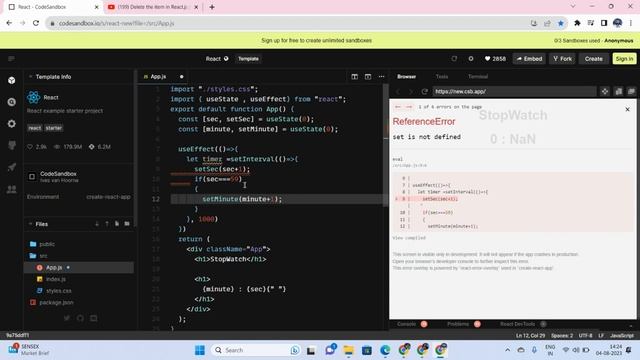The height and width of the screenshot is (360, 640).
Task: Click the download files icon in Files header
Action: coord(97,224)
